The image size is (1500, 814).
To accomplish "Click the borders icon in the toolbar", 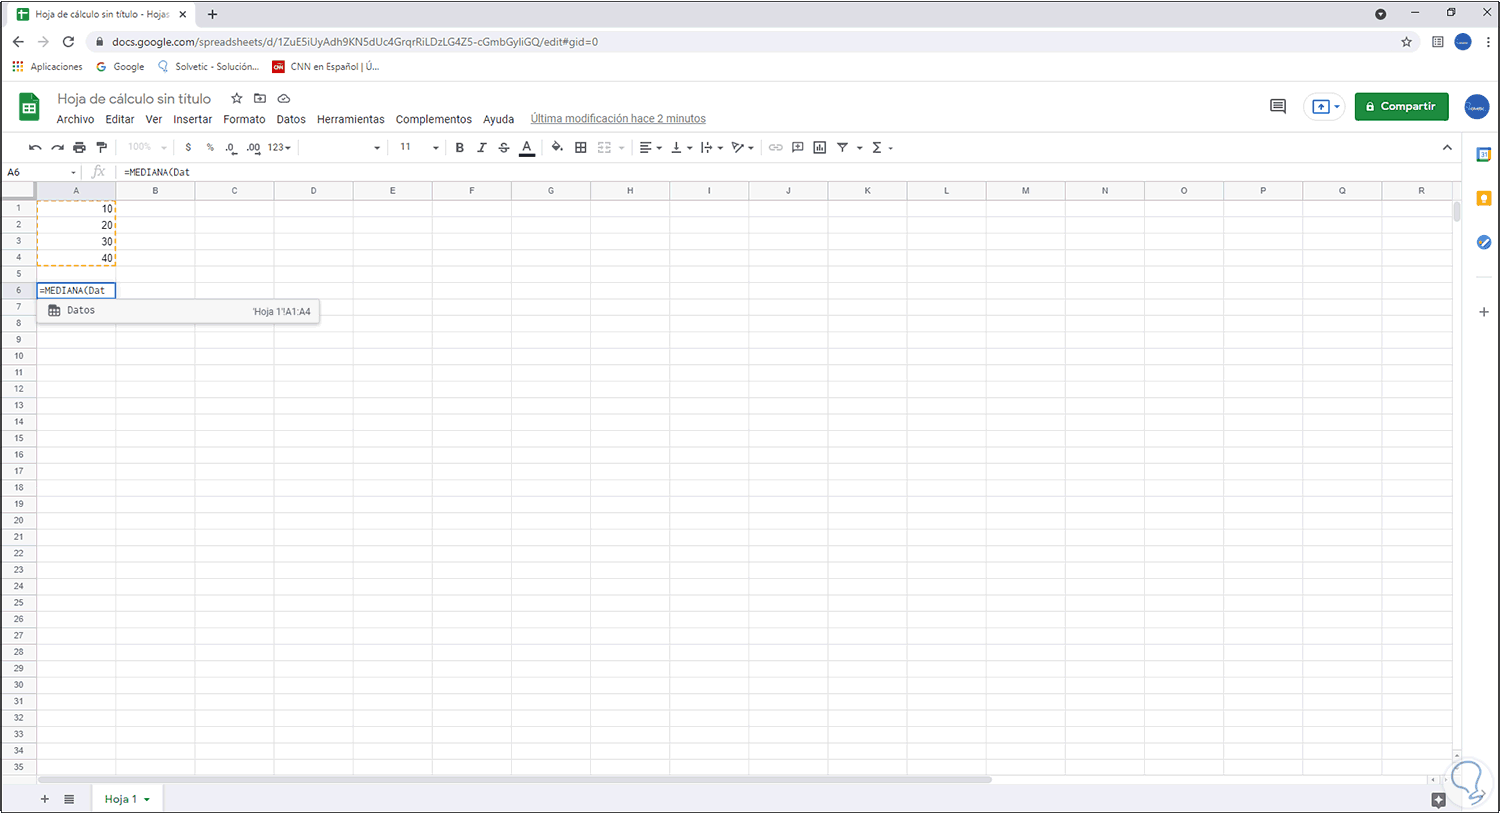I will tap(580, 147).
